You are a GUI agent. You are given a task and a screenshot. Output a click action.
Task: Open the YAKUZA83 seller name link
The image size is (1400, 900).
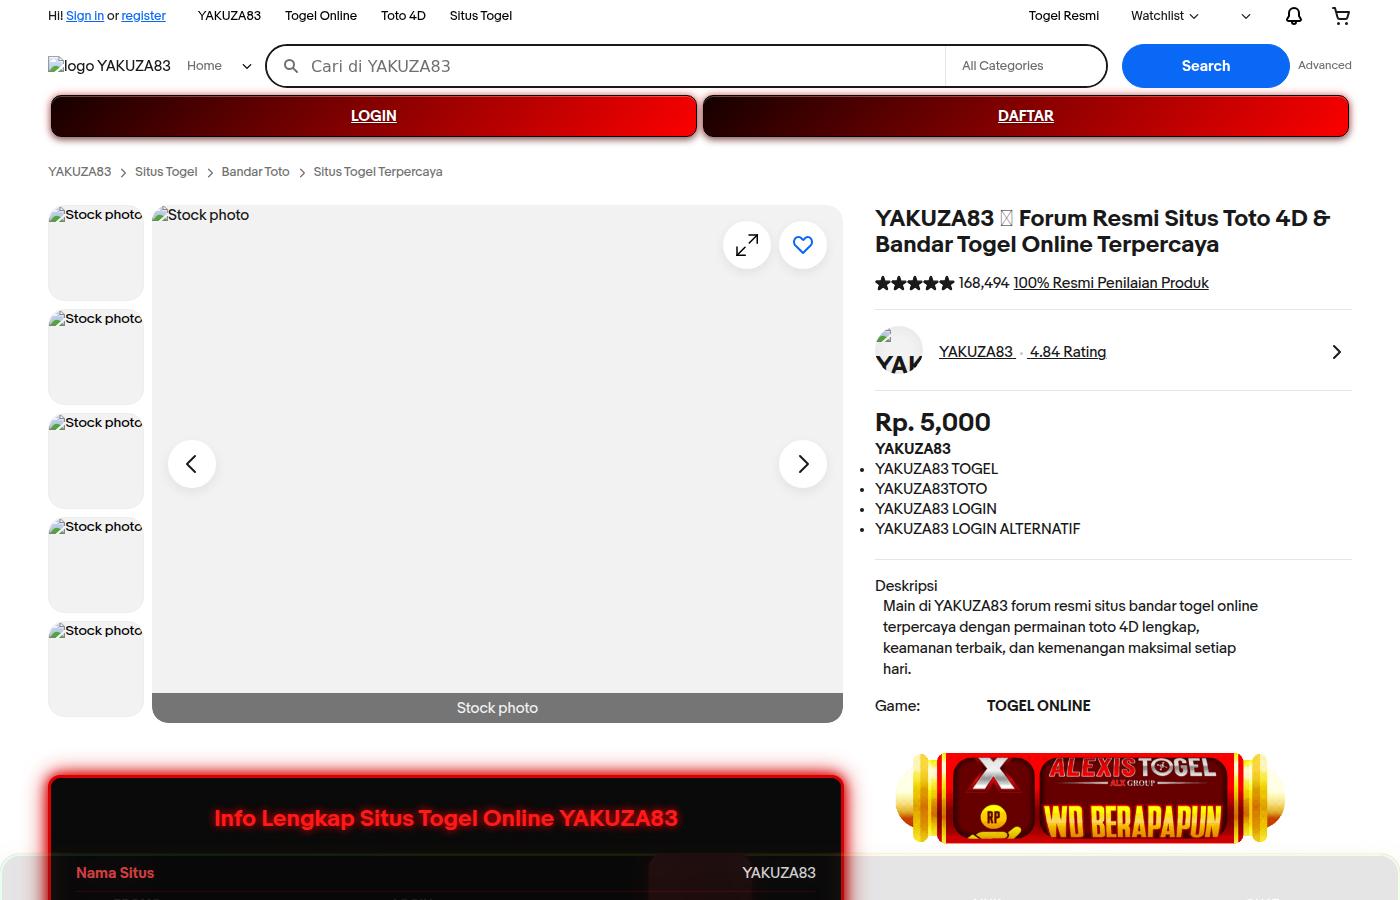pos(976,352)
